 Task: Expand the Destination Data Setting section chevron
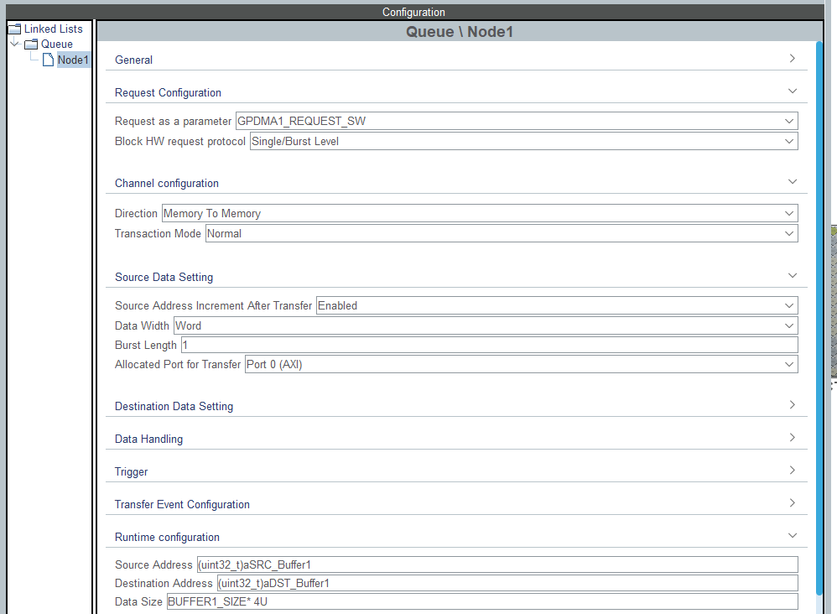pyautogui.click(x=792, y=405)
